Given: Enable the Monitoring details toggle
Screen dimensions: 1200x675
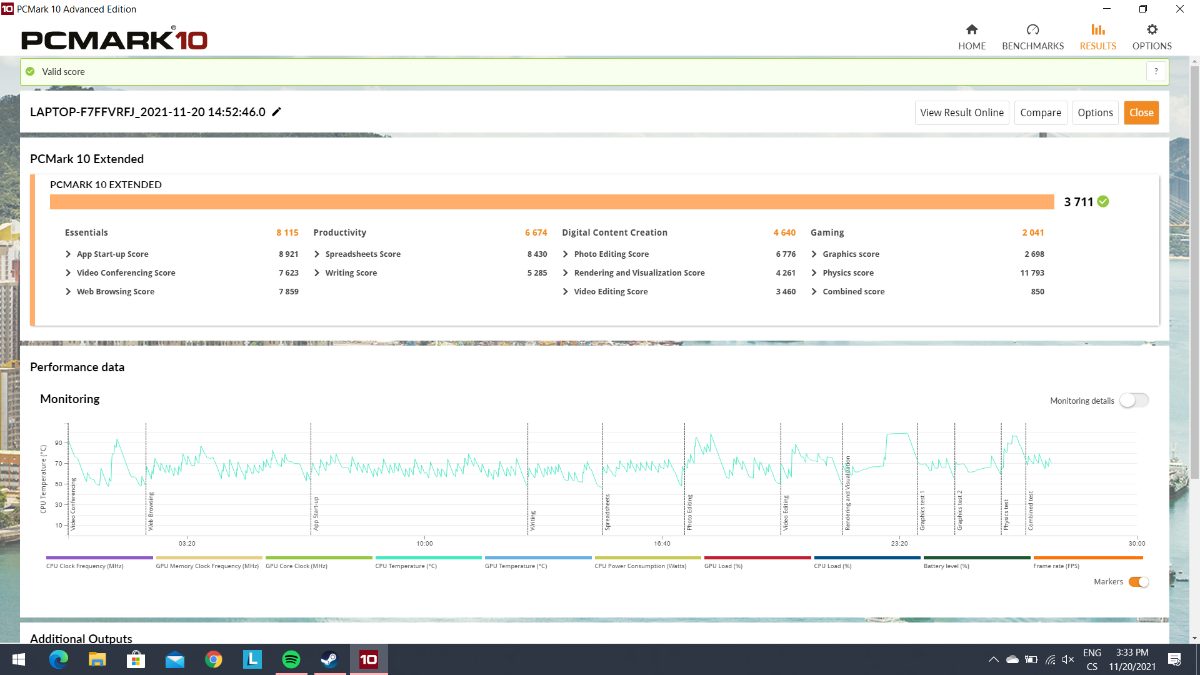Looking at the screenshot, I should tap(1133, 401).
